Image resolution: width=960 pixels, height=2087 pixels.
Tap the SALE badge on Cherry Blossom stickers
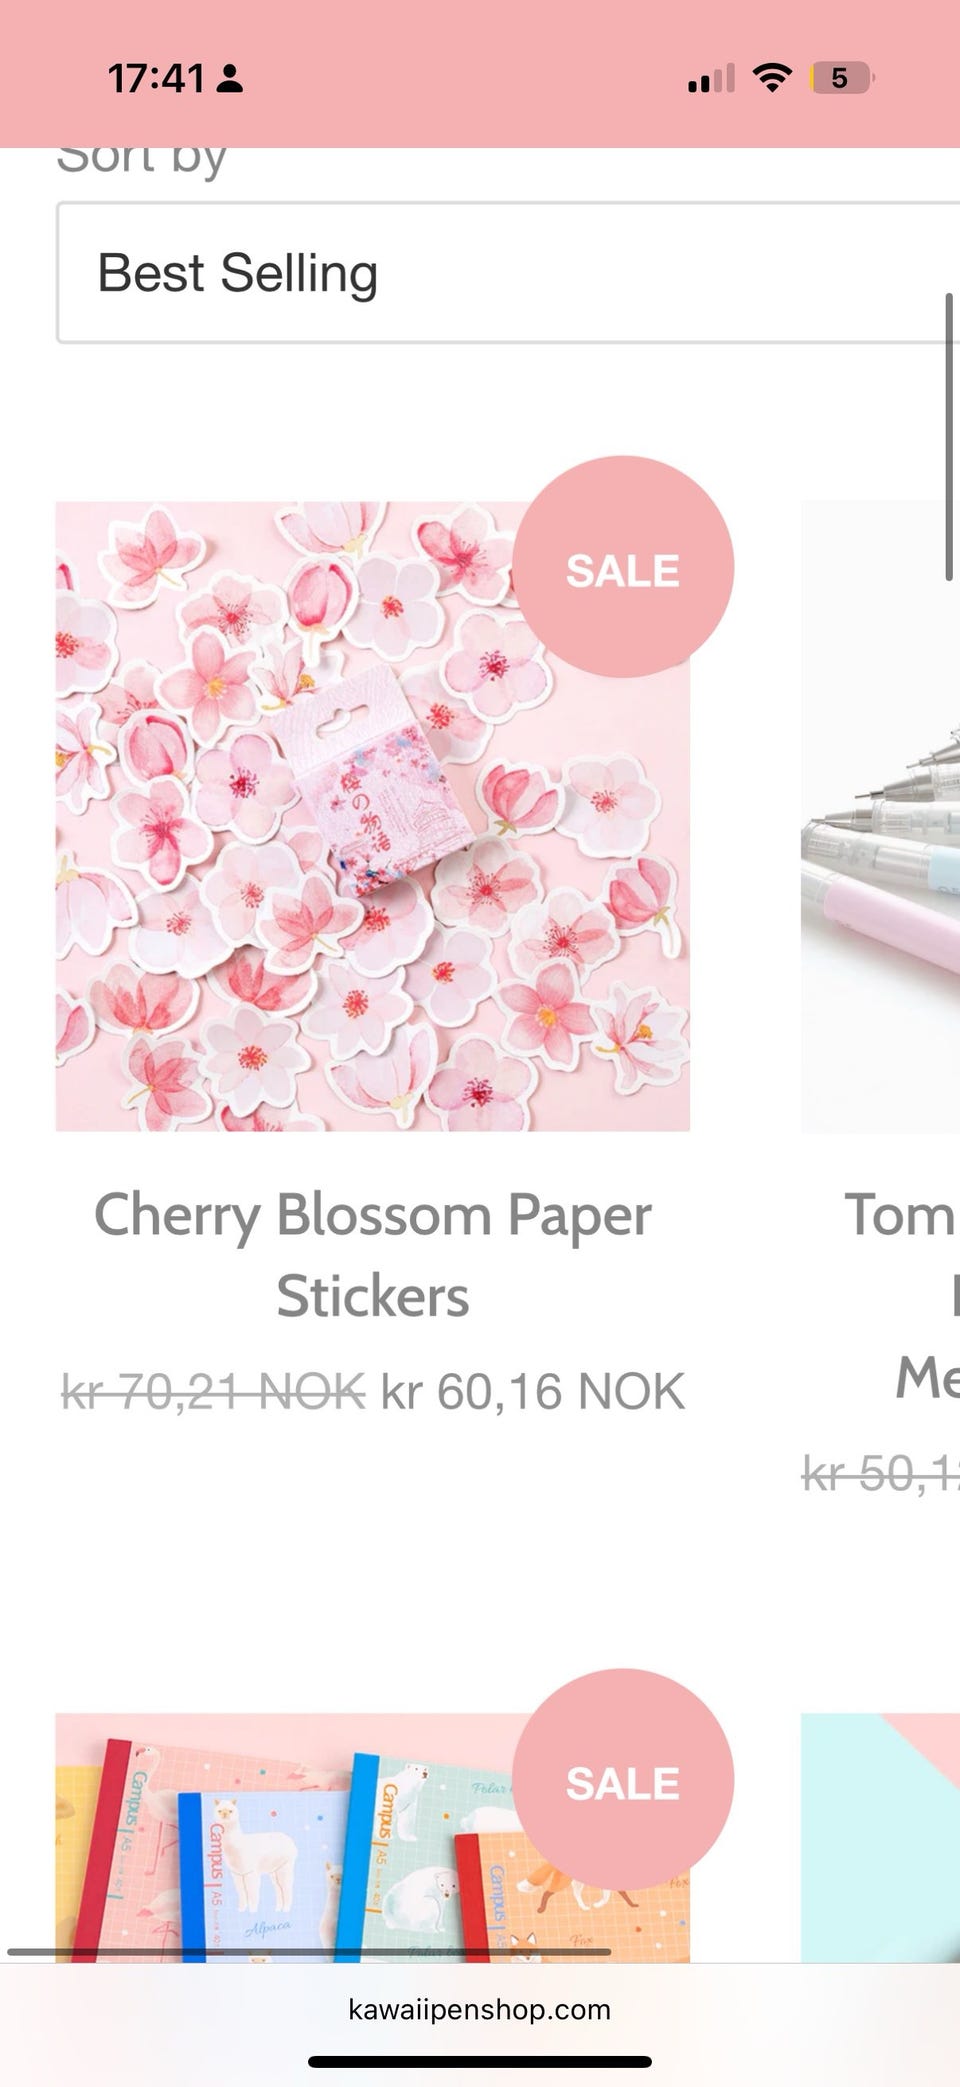pos(623,567)
